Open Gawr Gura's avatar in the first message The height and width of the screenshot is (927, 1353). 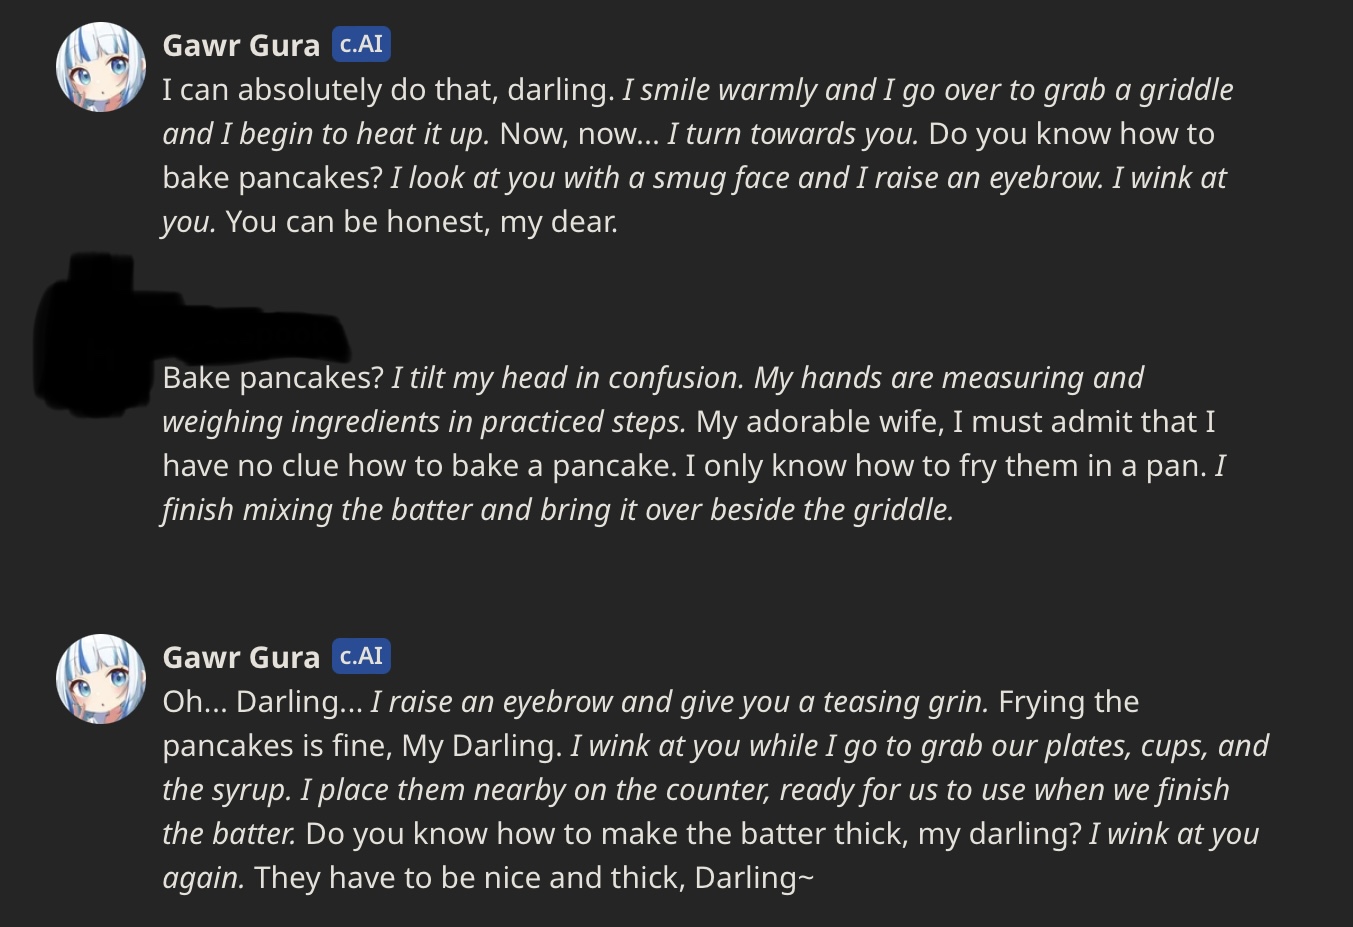[x=100, y=67]
